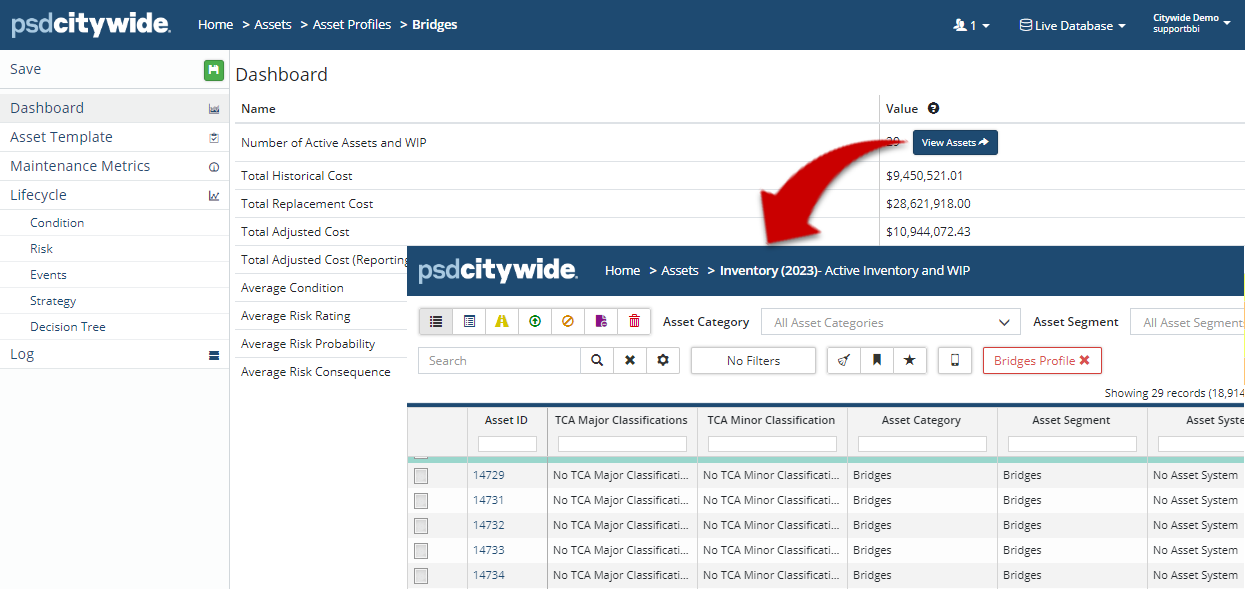Click the broom clear-filters icon
1245x589 pixels.
click(844, 361)
